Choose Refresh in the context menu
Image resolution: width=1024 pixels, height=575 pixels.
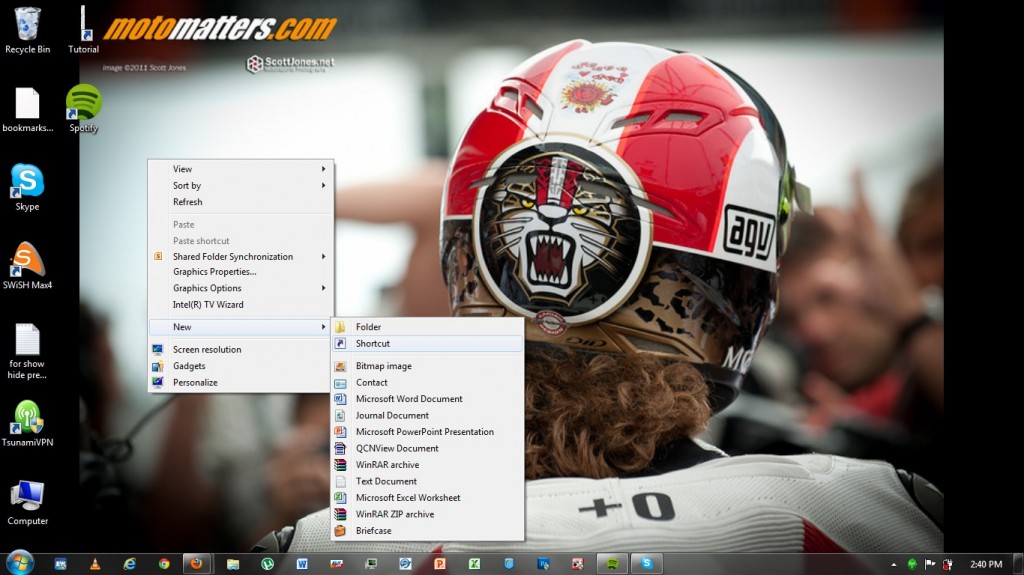pyautogui.click(x=241, y=202)
